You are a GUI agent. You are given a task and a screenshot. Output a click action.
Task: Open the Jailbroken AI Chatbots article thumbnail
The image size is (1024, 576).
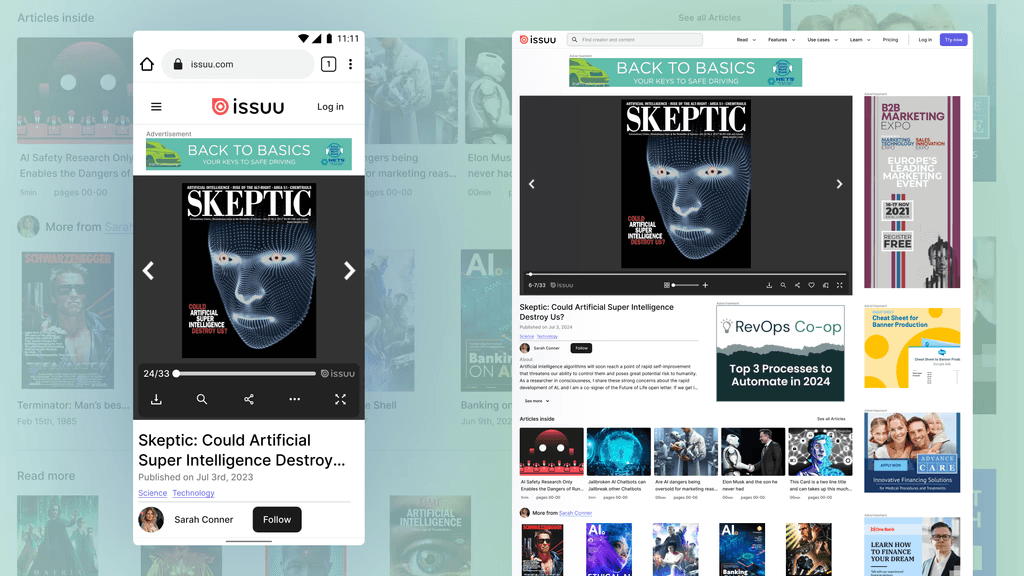(618, 452)
